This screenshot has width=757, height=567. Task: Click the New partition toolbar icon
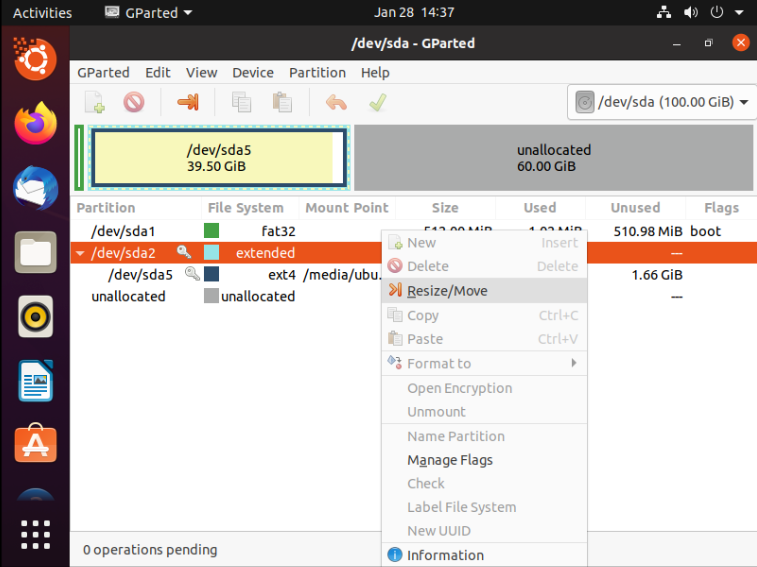pyautogui.click(x=95, y=102)
